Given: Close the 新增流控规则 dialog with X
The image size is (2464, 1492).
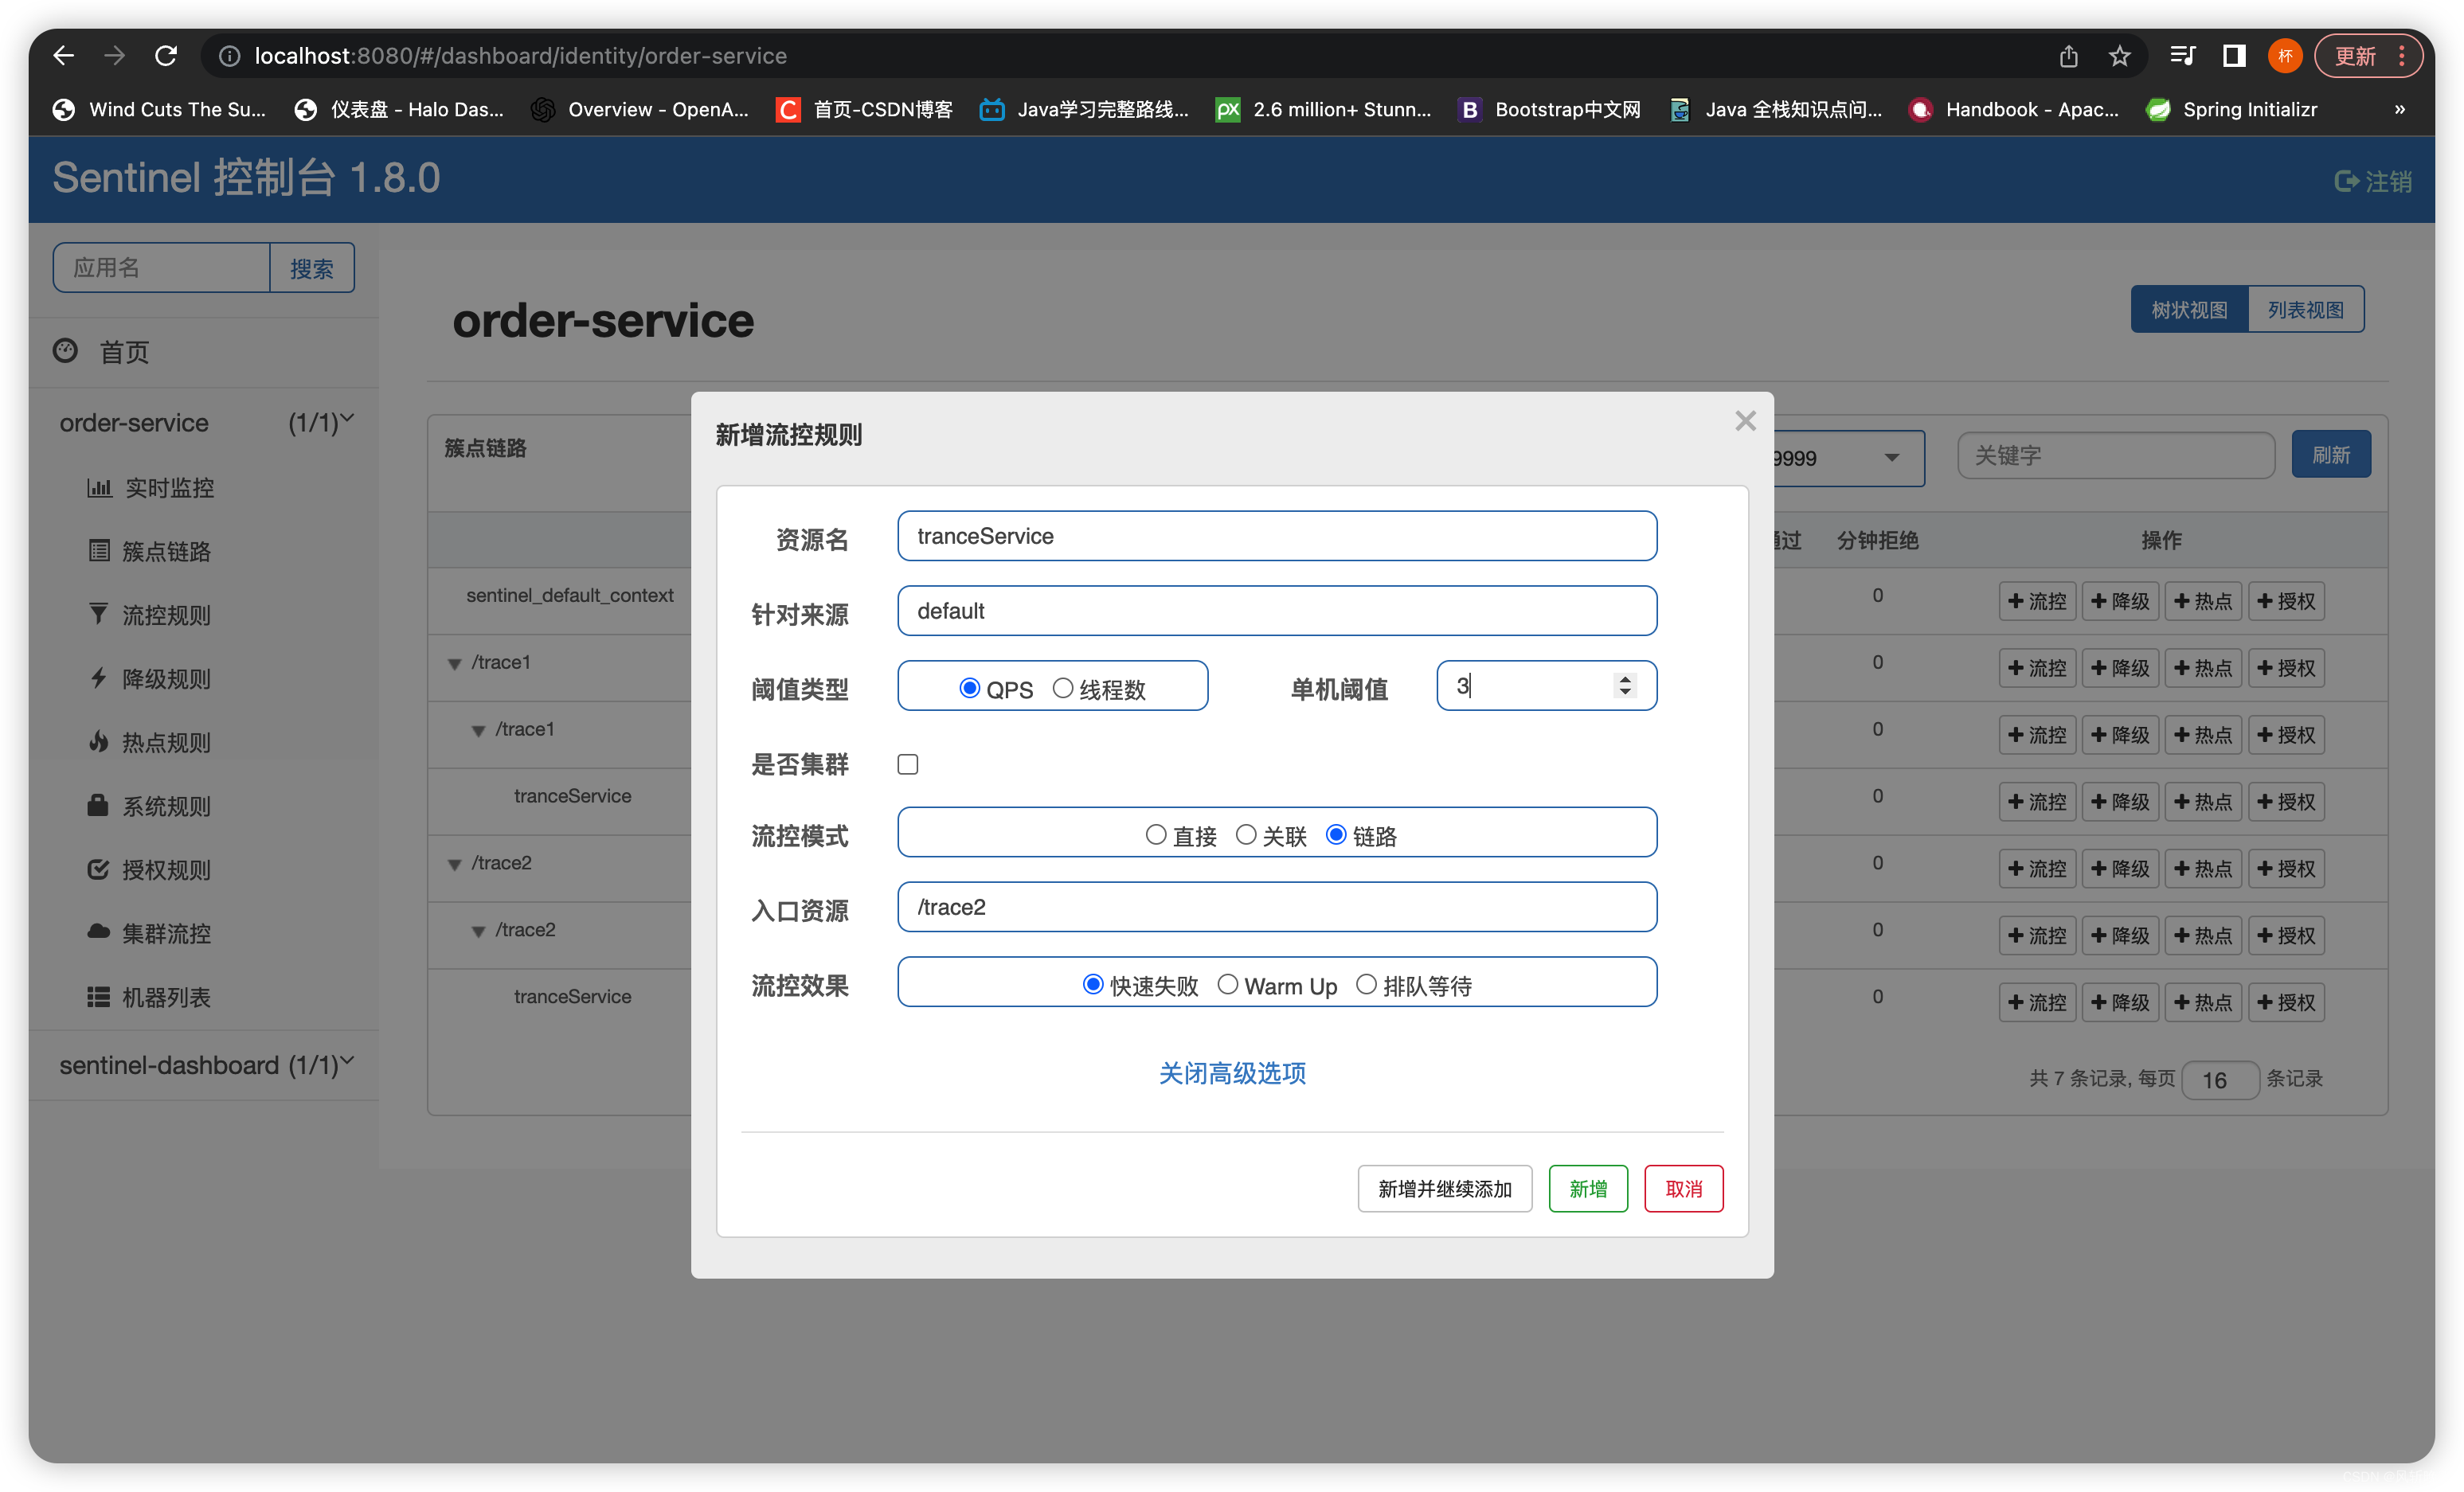Looking at the screenshot, I should pyautogui.click(x=1745, y=421).
